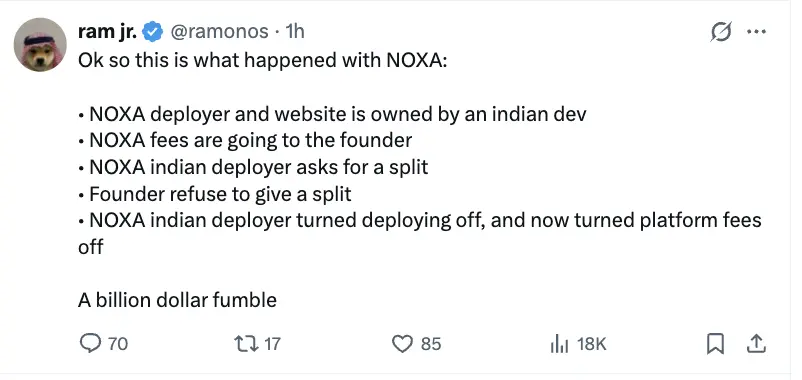This screenshot has height=380, width=802.
Task: Click the 18K views count
Action: [x=591, y=344]
